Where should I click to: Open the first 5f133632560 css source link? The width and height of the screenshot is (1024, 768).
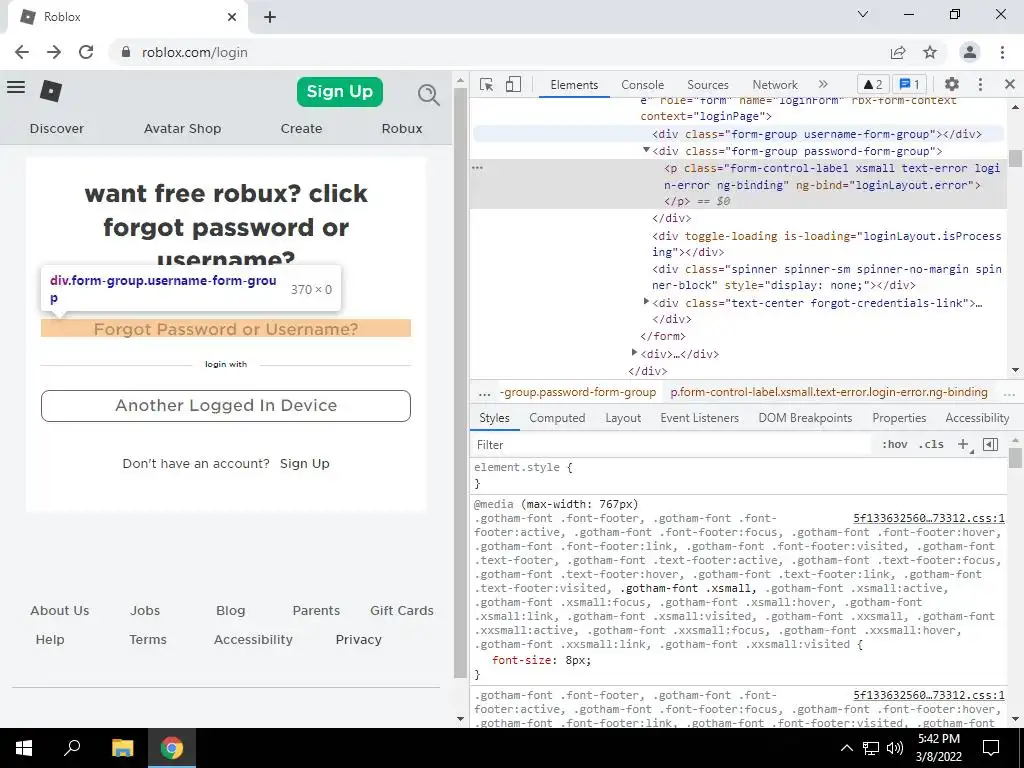(x=929, y=519)
